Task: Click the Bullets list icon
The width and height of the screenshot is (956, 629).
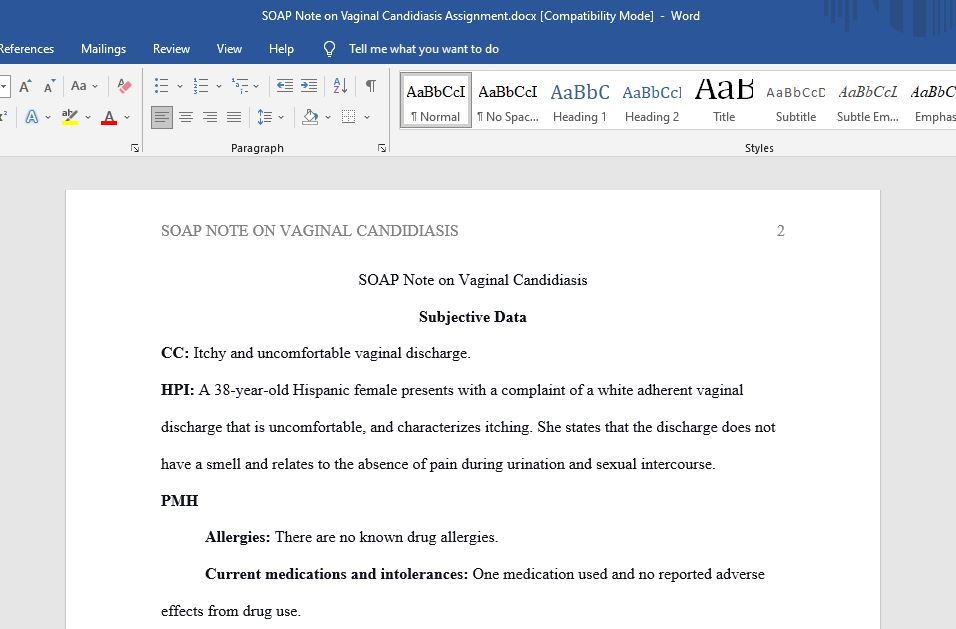Action: pyautogui.click(x=162, y=86)
